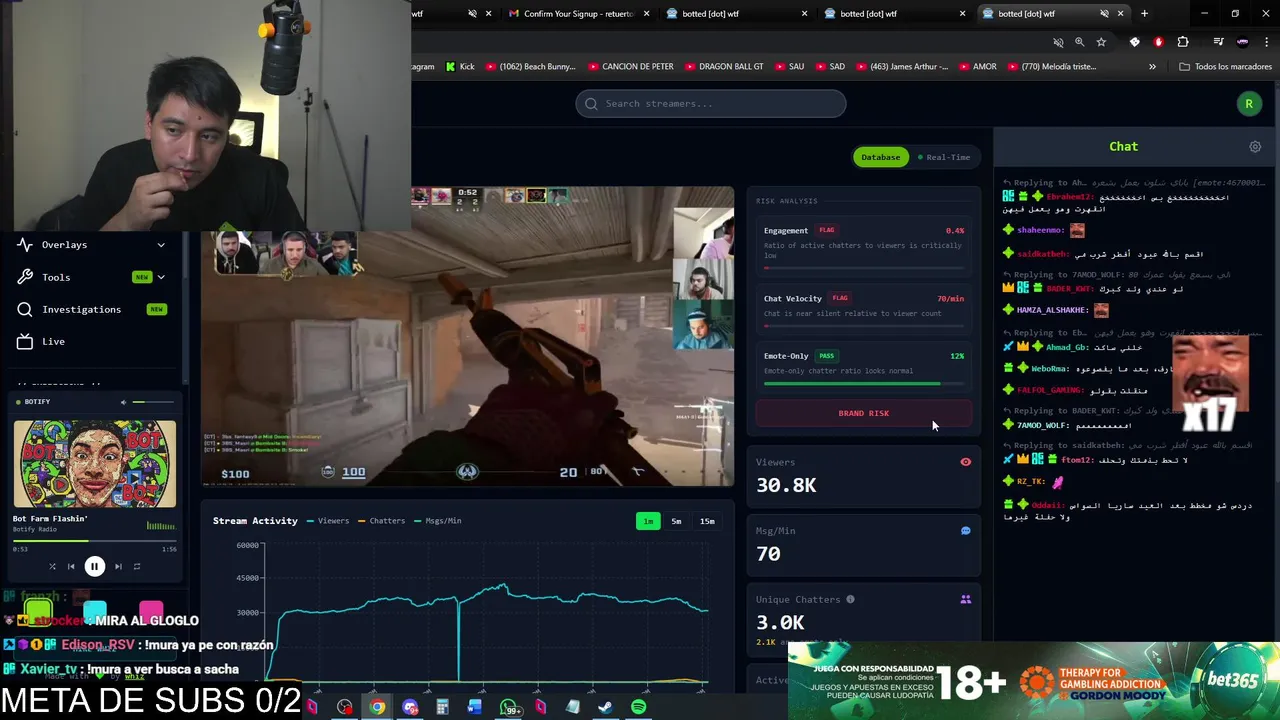This screenshot has width=1280, height=720.
Task: Select the 1m chart range
Action: [x=648, y=521]
